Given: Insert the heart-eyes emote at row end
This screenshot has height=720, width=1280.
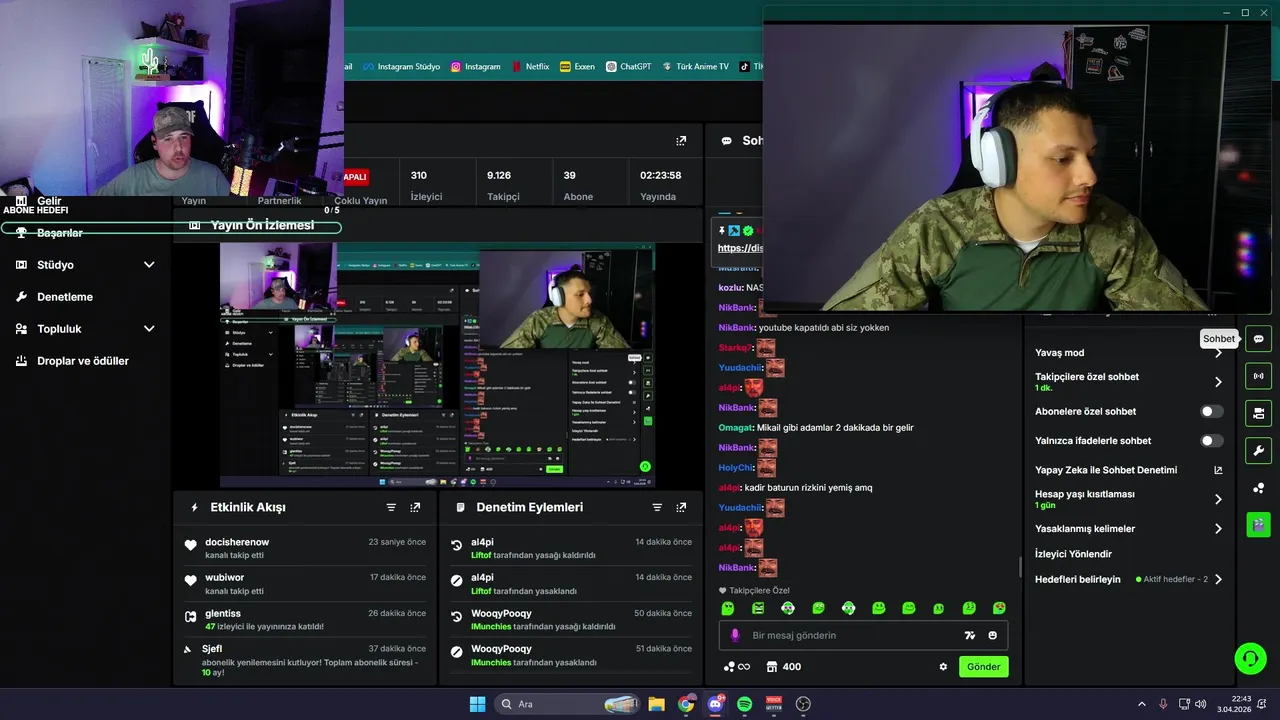Looking at the screenshot, I should coord(999,608).
